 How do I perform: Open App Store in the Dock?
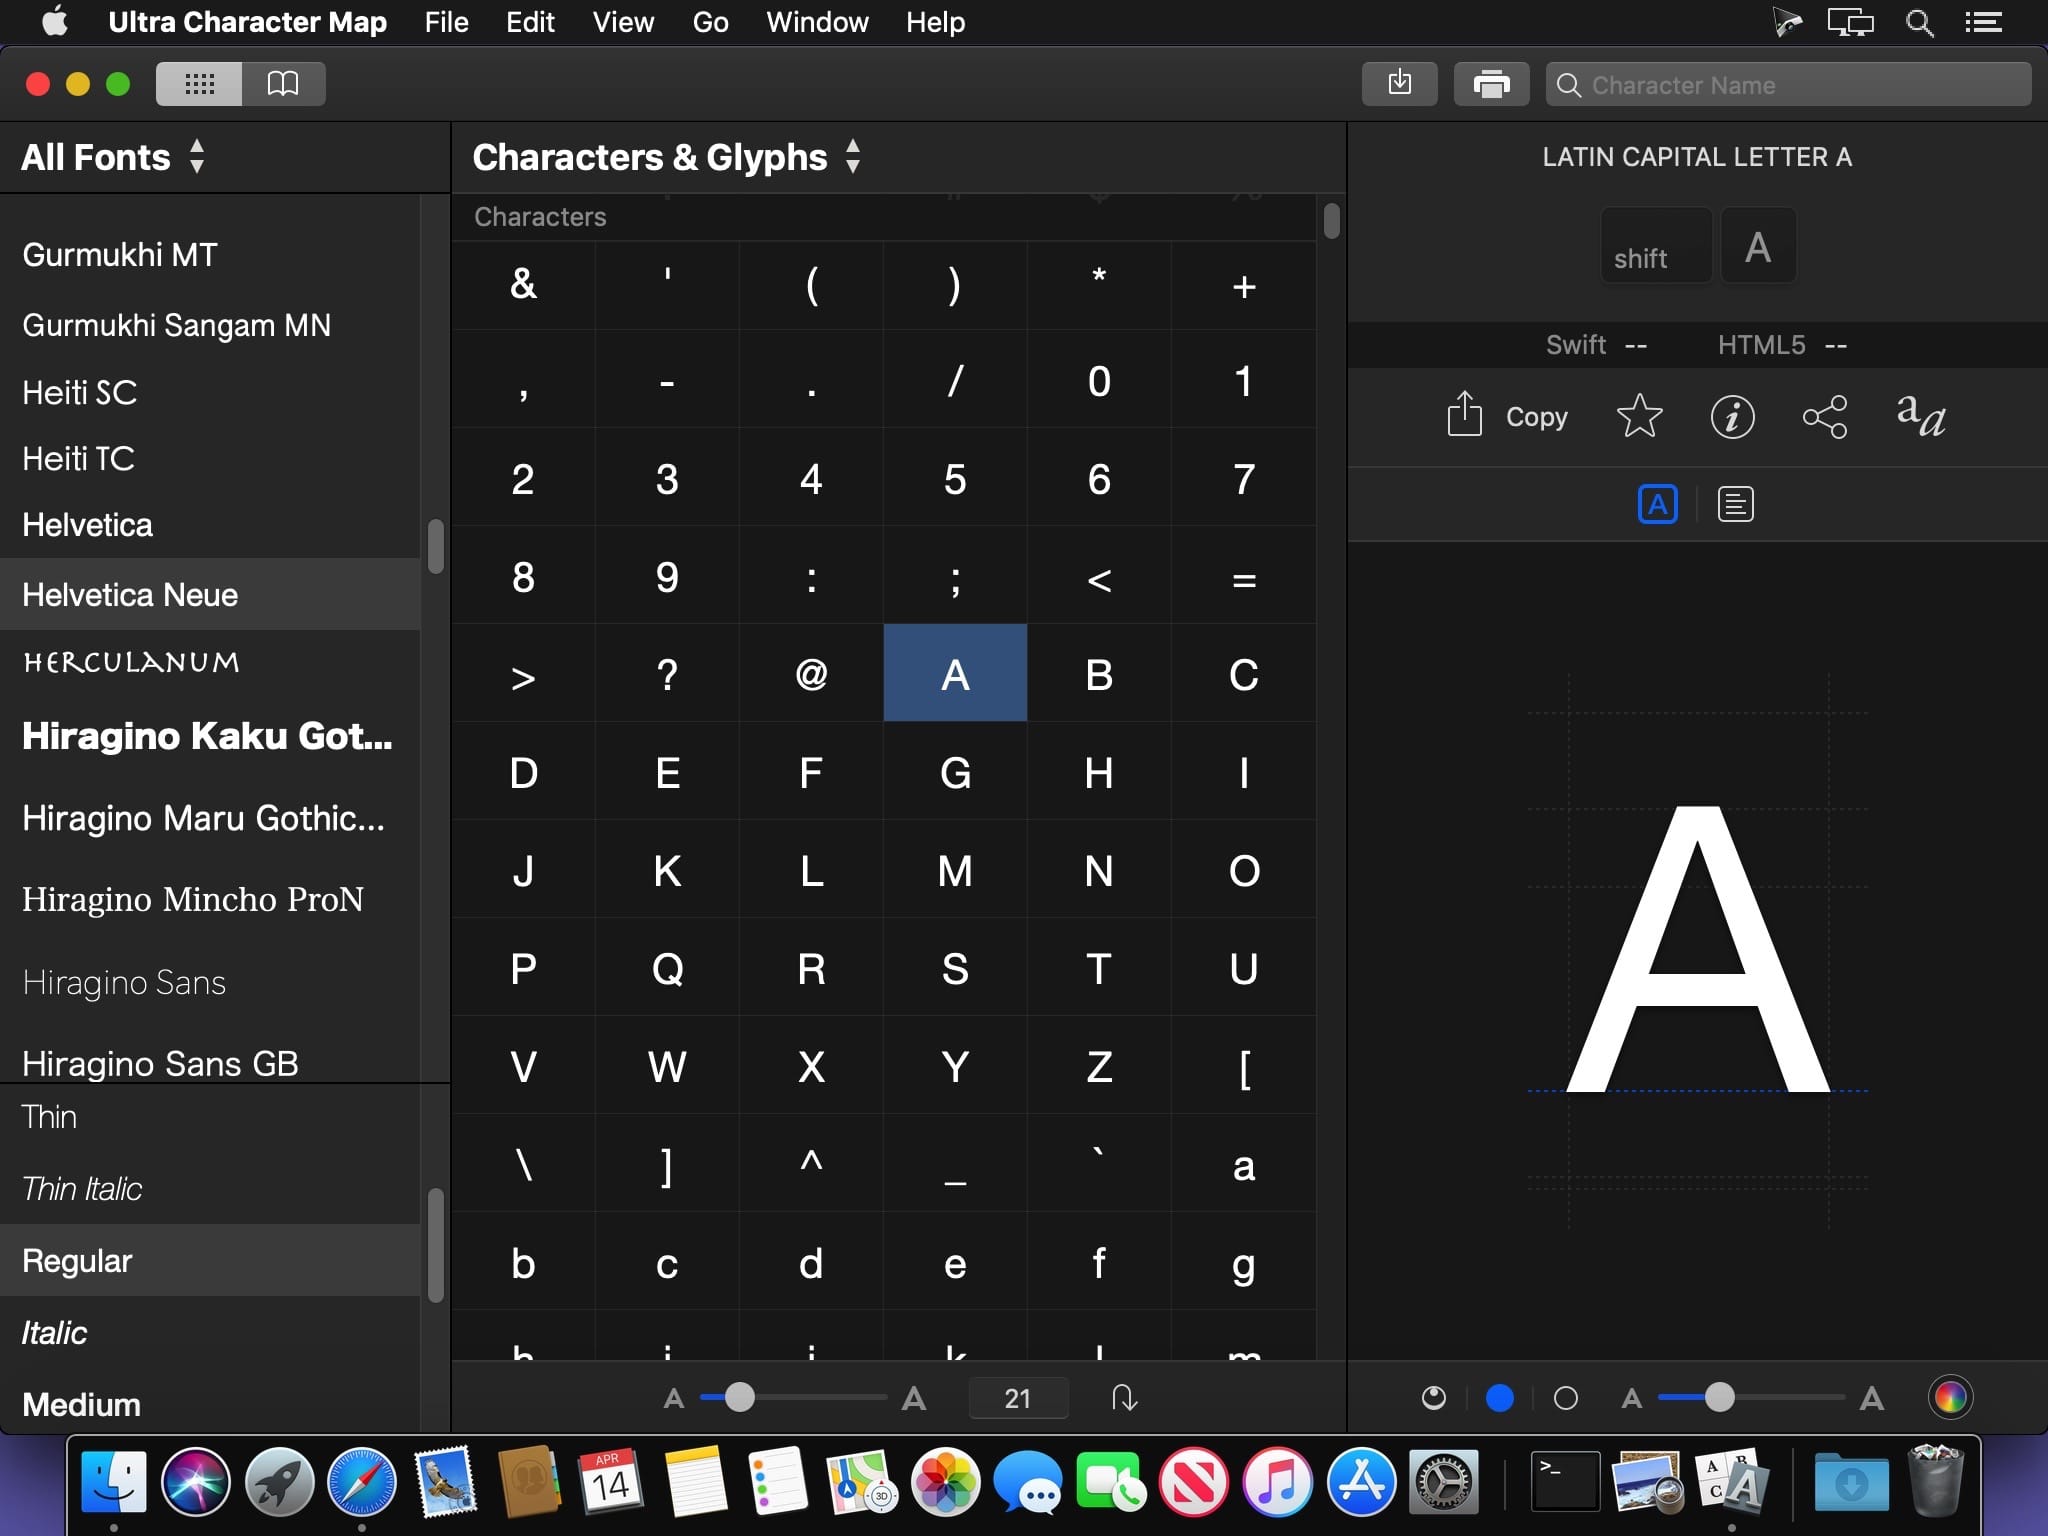tap(1361, 1482)
